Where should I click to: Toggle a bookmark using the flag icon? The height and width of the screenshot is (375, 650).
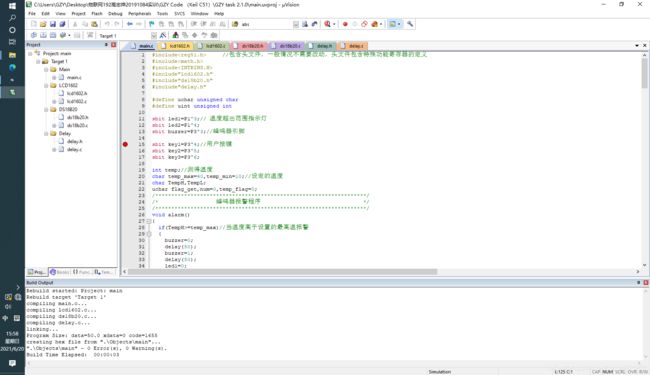point(151,24)
